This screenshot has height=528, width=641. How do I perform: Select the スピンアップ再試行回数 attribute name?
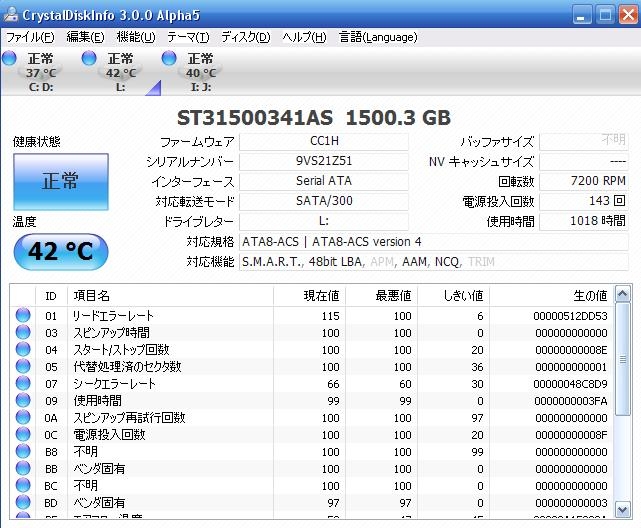[129, 418]
